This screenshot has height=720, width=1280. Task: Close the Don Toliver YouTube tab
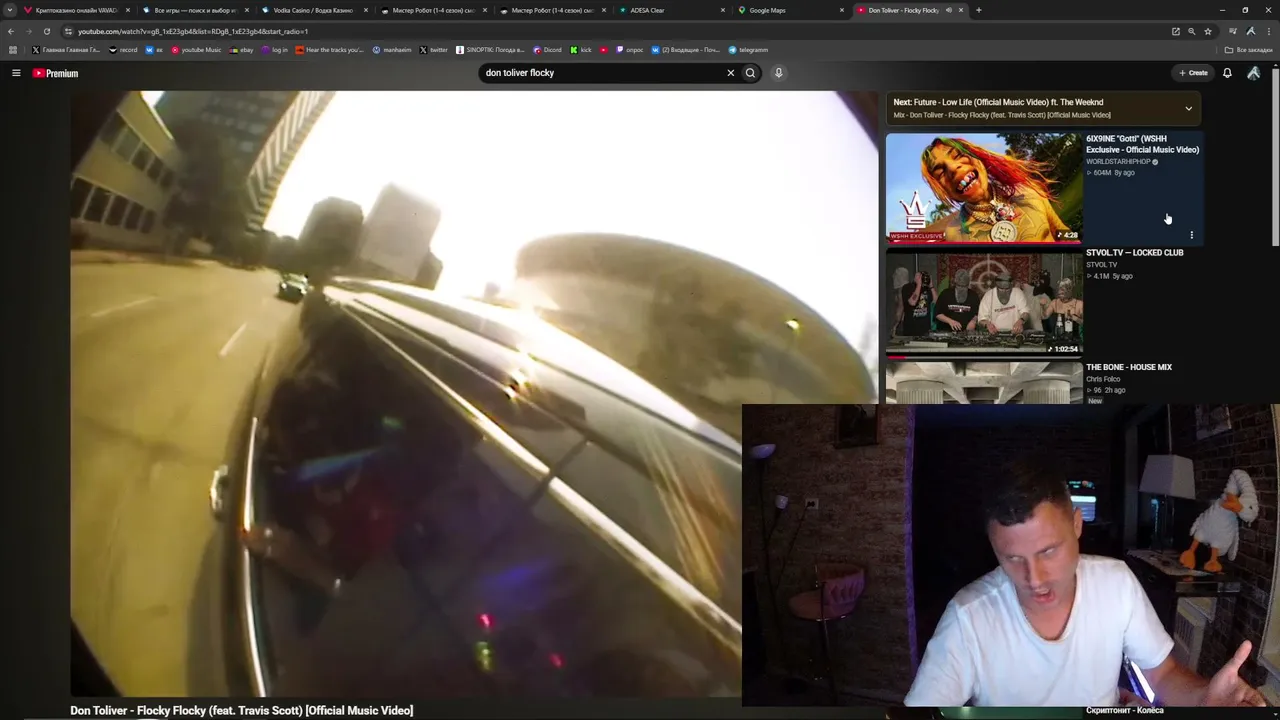pyautogui.click(x=960, y=10)
